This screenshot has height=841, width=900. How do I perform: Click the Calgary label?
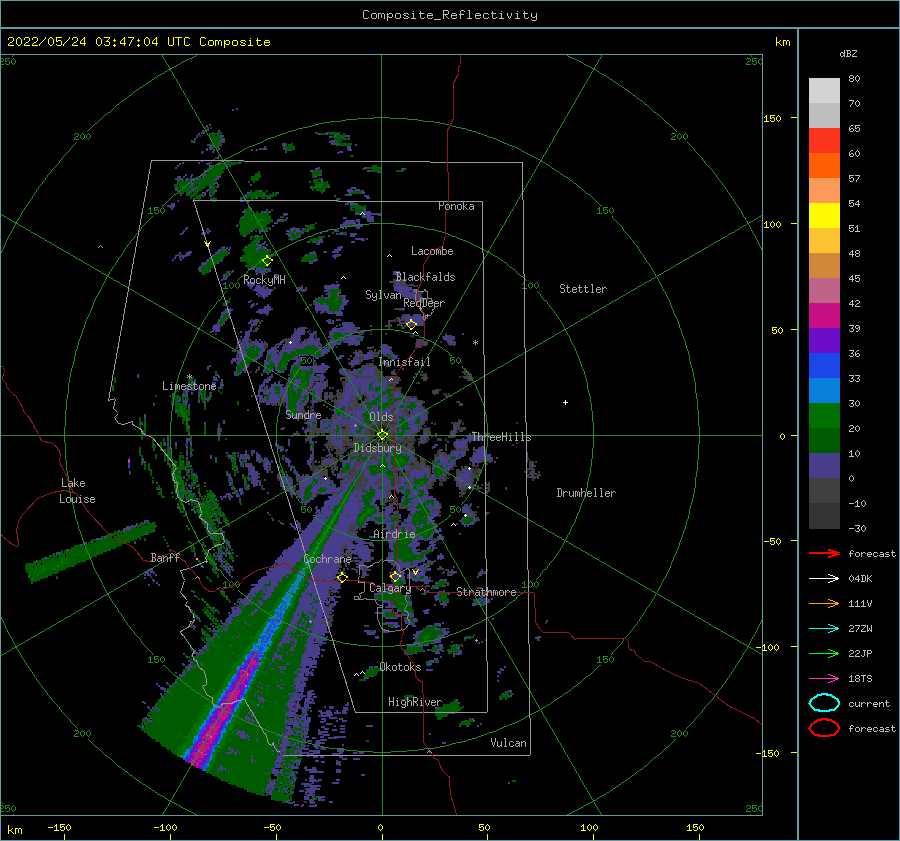[390, 588]
